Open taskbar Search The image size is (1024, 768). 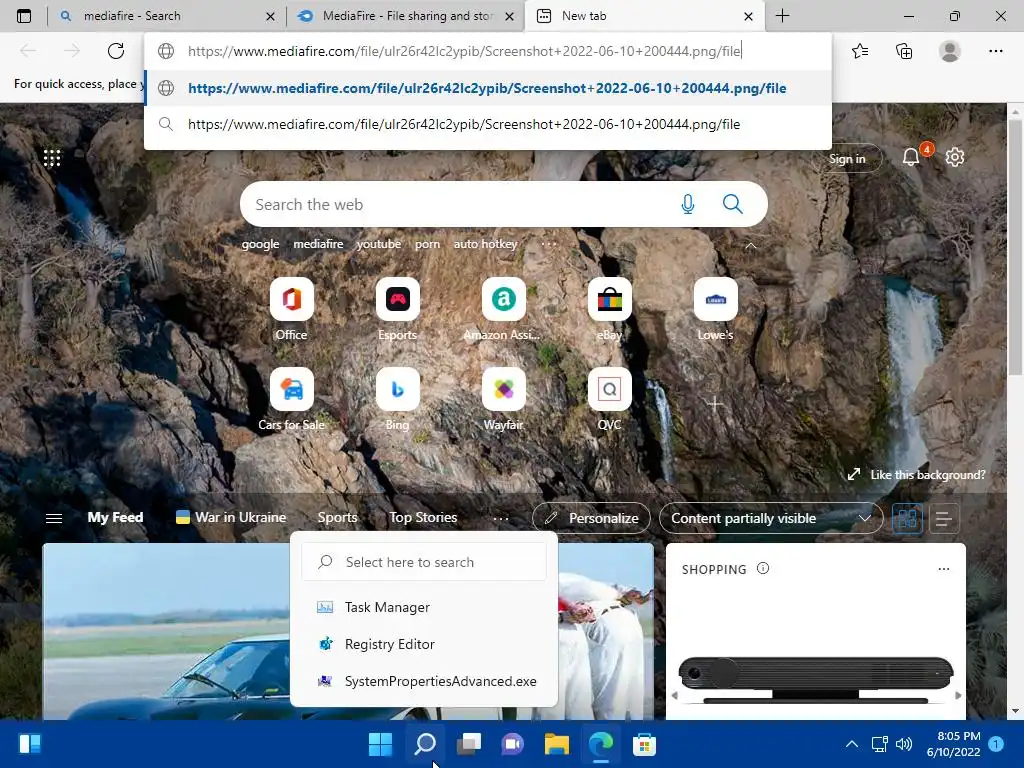(x=425, y=744)
